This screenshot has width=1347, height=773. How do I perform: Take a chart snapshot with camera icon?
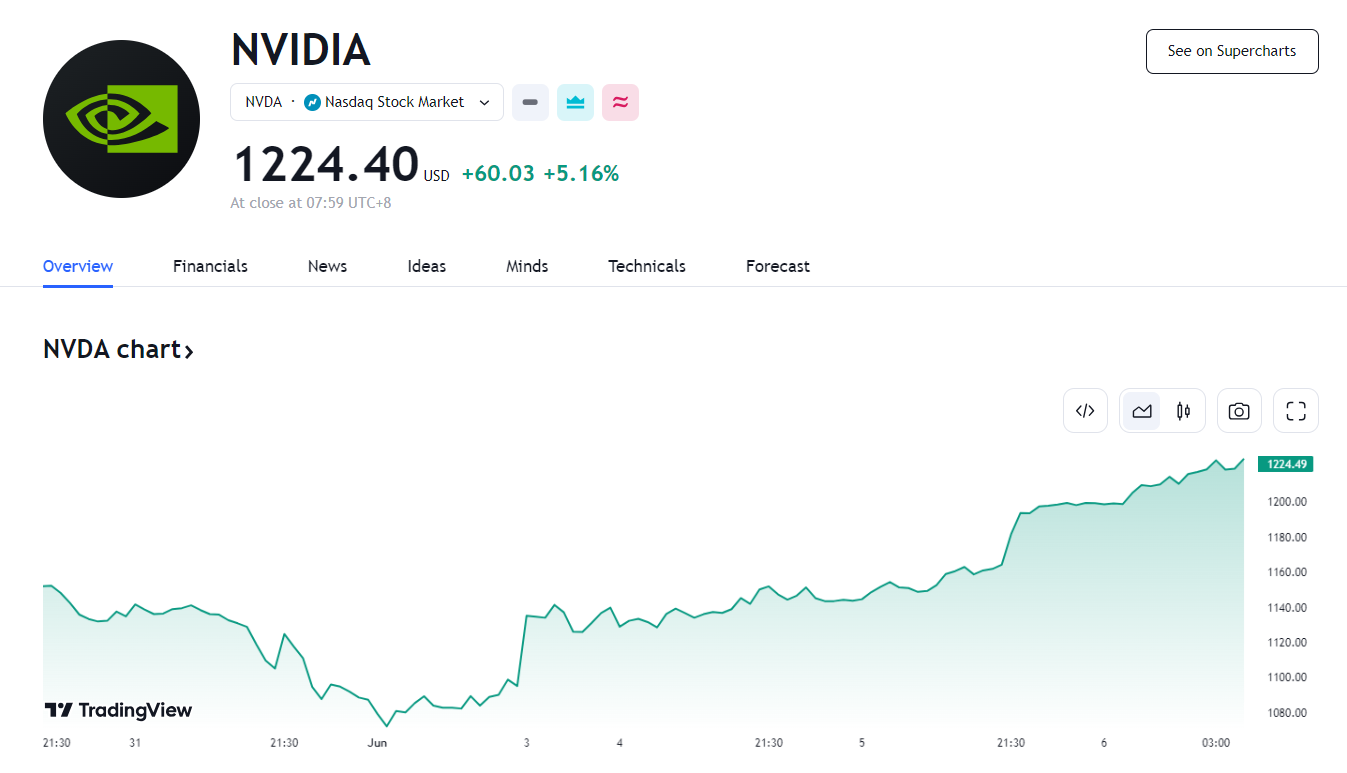click(x=1239, y=410)
